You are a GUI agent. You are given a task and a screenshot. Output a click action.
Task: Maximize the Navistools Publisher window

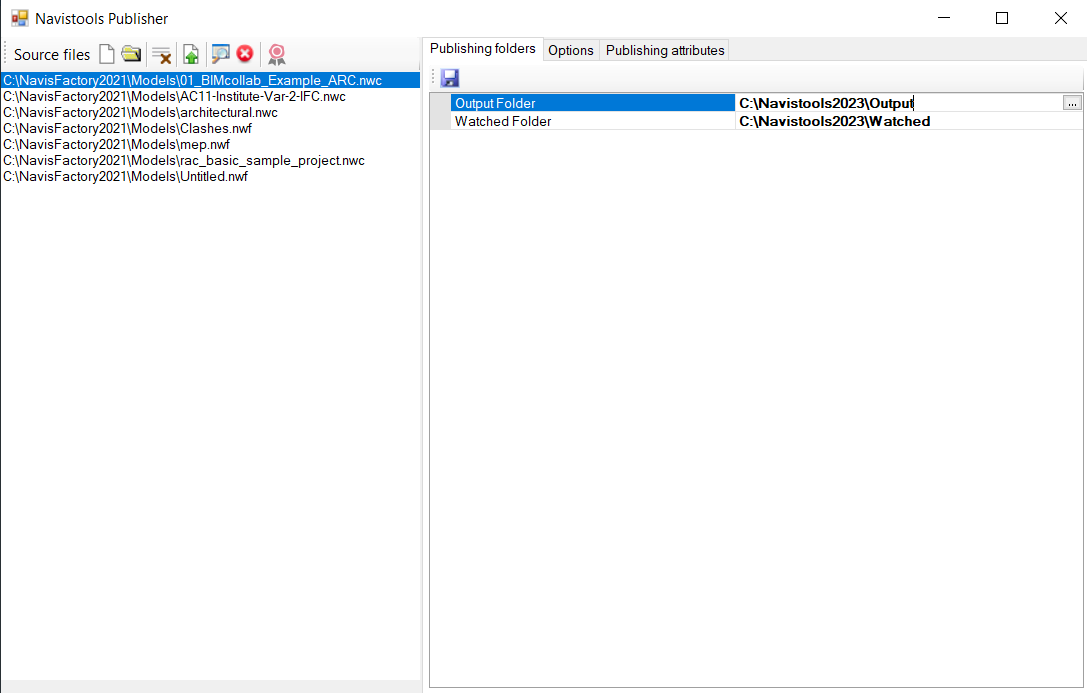1002,18
